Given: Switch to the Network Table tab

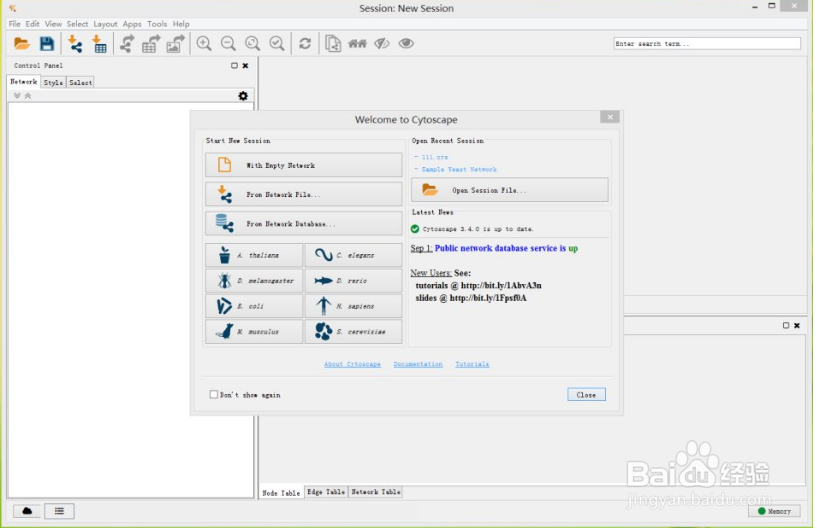Looking at the screenshot, I should [x=375, y=492].
